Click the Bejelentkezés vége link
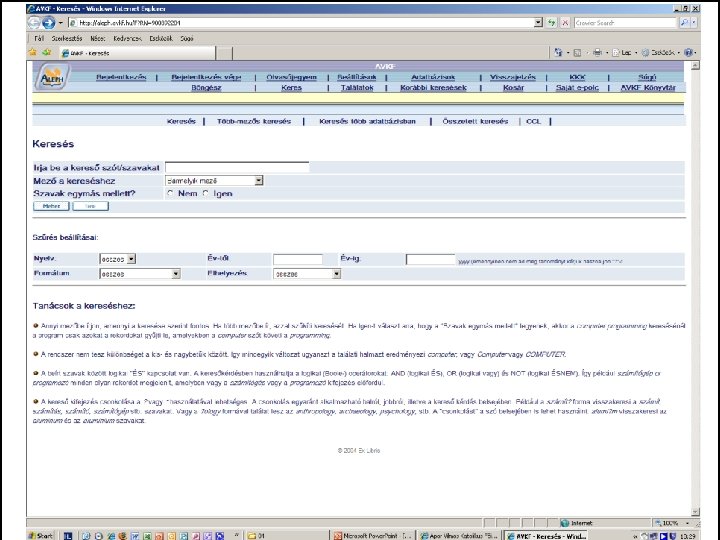This screenshot has height=540, width=720. click(206, 77)
